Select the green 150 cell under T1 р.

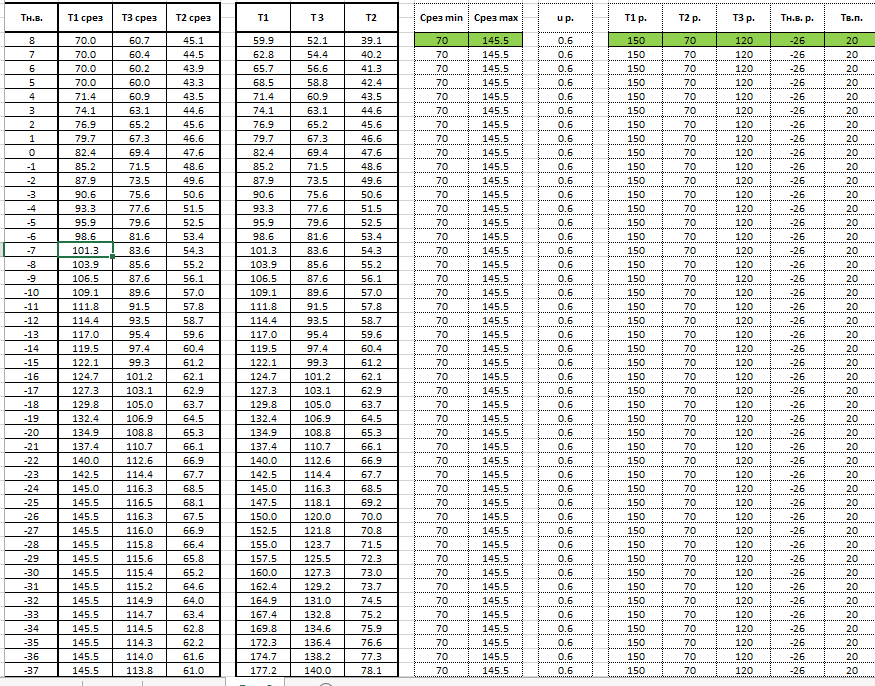(635, 40)
